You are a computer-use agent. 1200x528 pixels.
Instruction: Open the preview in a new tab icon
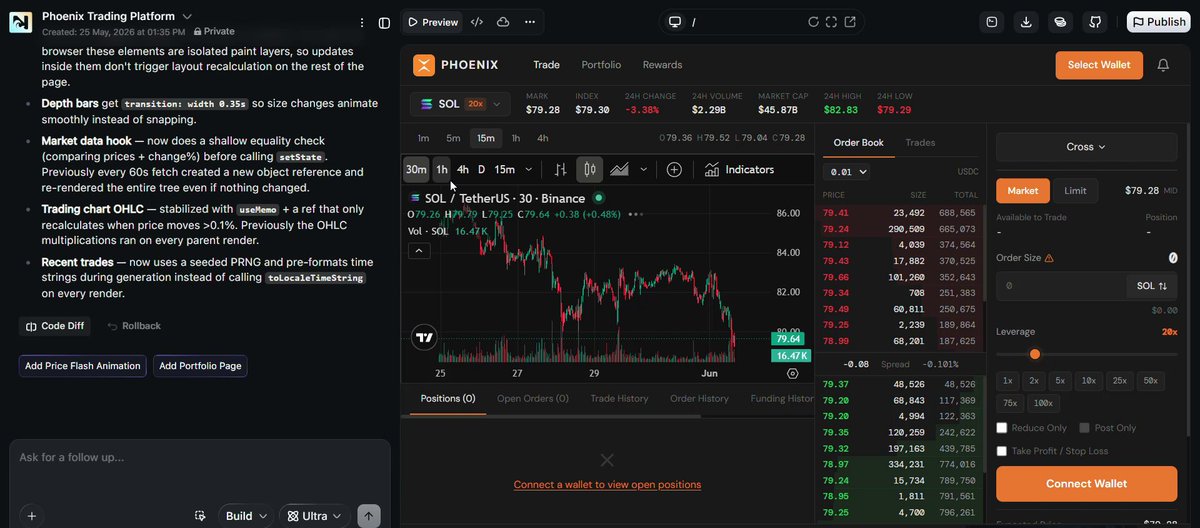pos(850,22)
